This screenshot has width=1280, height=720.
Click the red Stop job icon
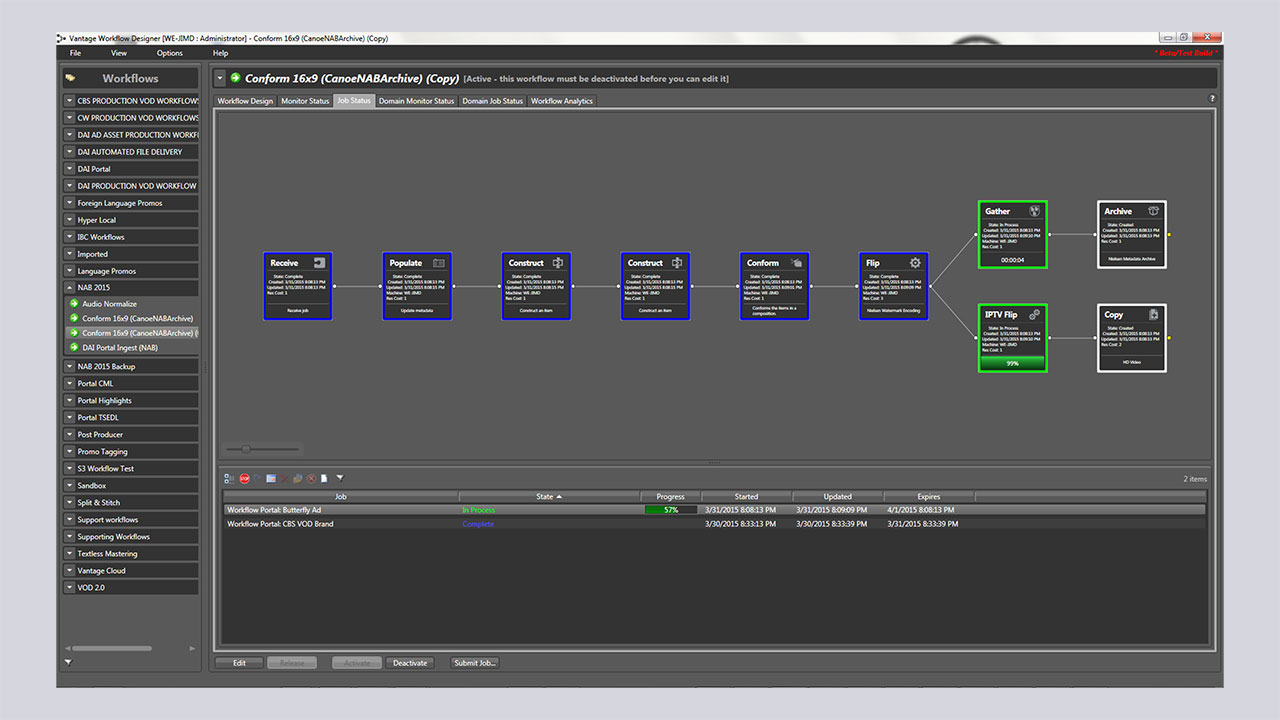tap(245, 479)
